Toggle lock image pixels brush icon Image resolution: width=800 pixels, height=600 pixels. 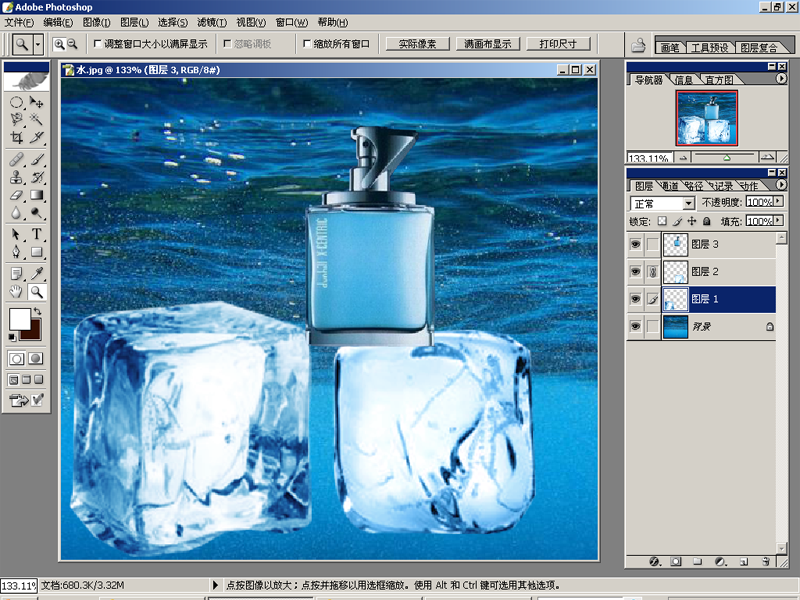click(677, 221)
